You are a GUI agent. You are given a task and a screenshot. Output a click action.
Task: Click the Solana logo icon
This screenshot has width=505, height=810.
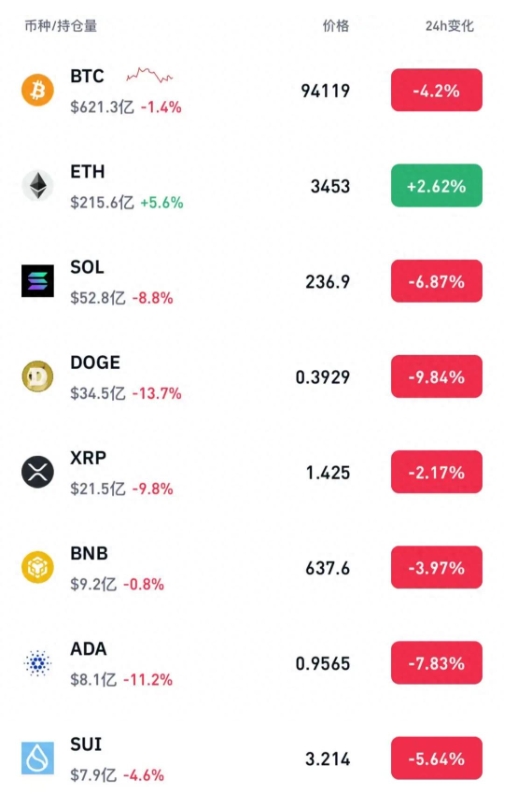tap(37, 281)
